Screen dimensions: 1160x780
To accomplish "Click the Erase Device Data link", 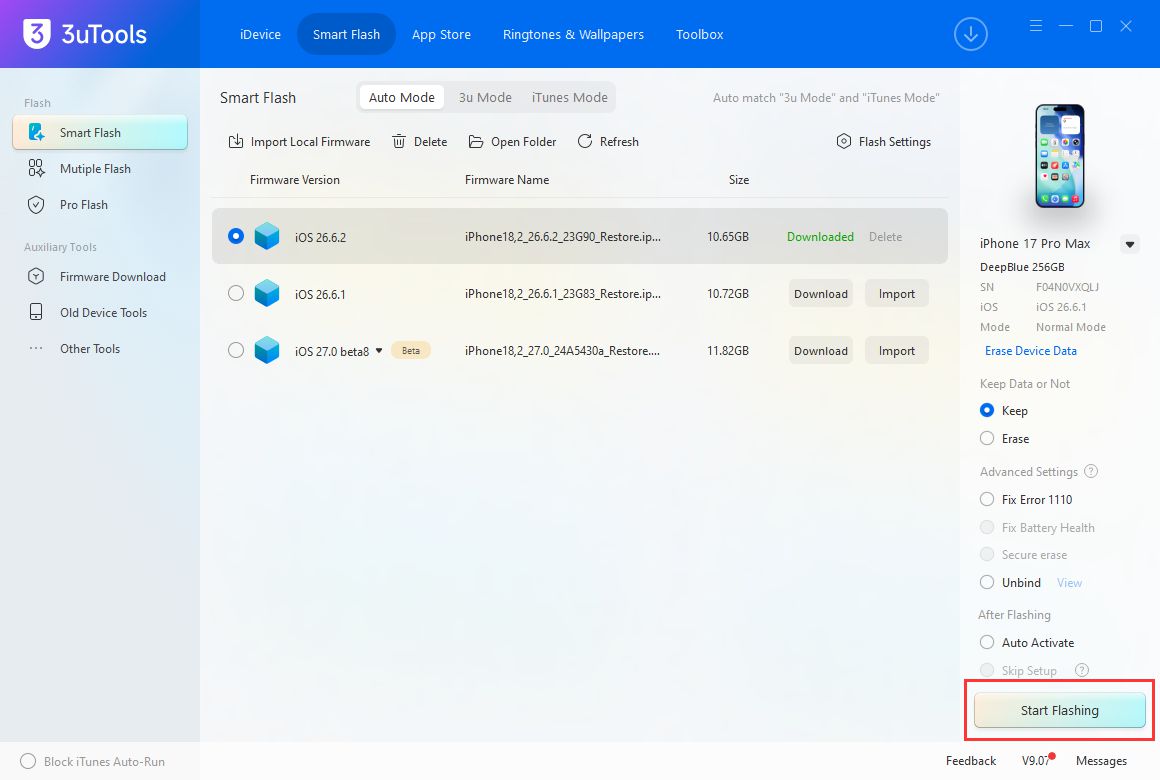I will pos(1031,351).
